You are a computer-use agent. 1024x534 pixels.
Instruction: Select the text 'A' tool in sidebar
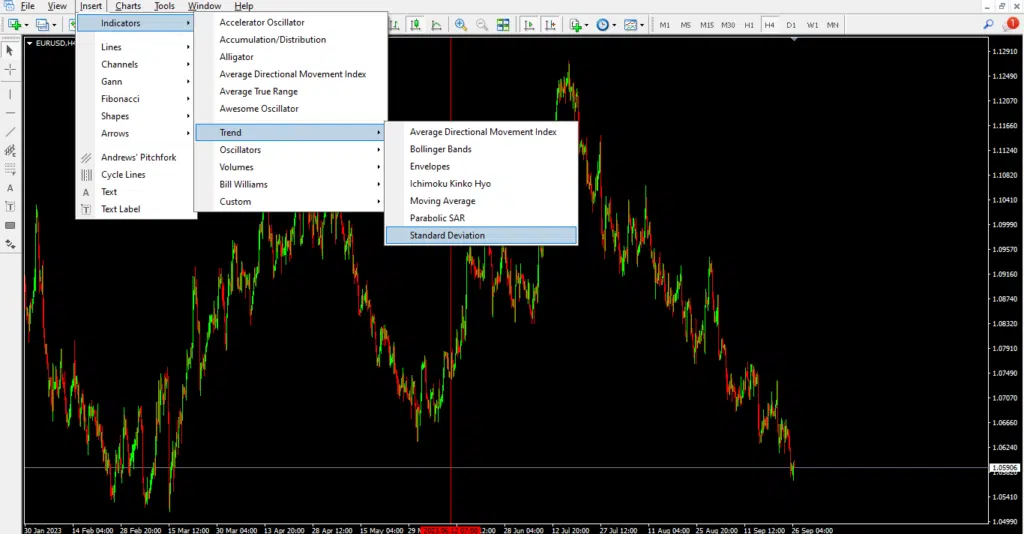[x=10, y=188]
